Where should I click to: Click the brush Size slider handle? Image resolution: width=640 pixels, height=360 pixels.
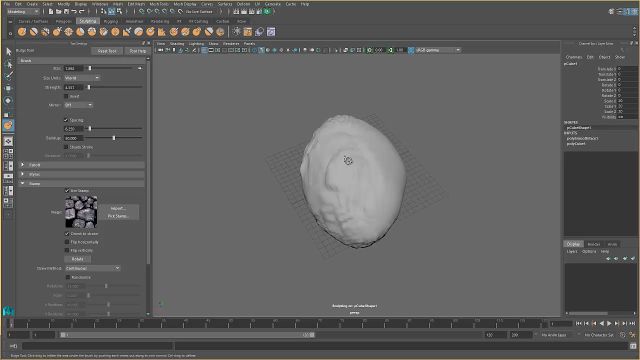click(x=90, y=68)
